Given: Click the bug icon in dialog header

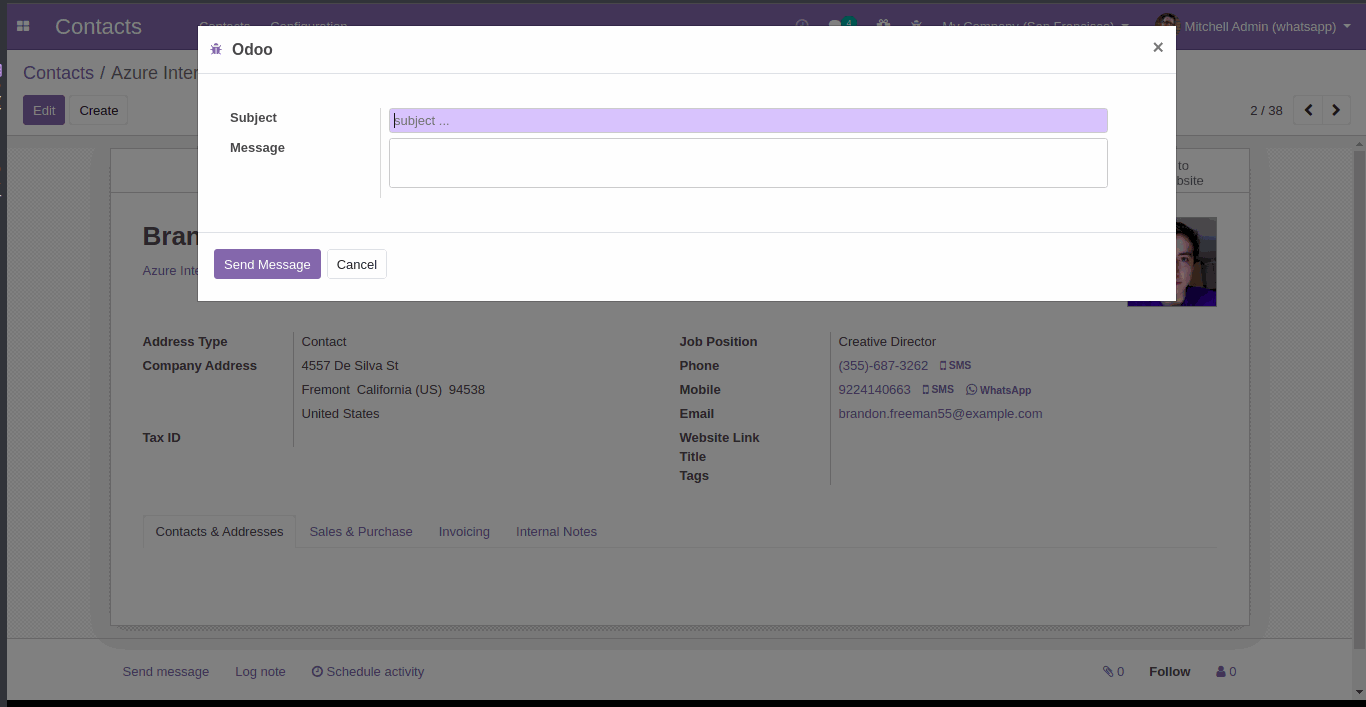Looking at the screenshot, I should pyautogui.click(x=216, y=49).
